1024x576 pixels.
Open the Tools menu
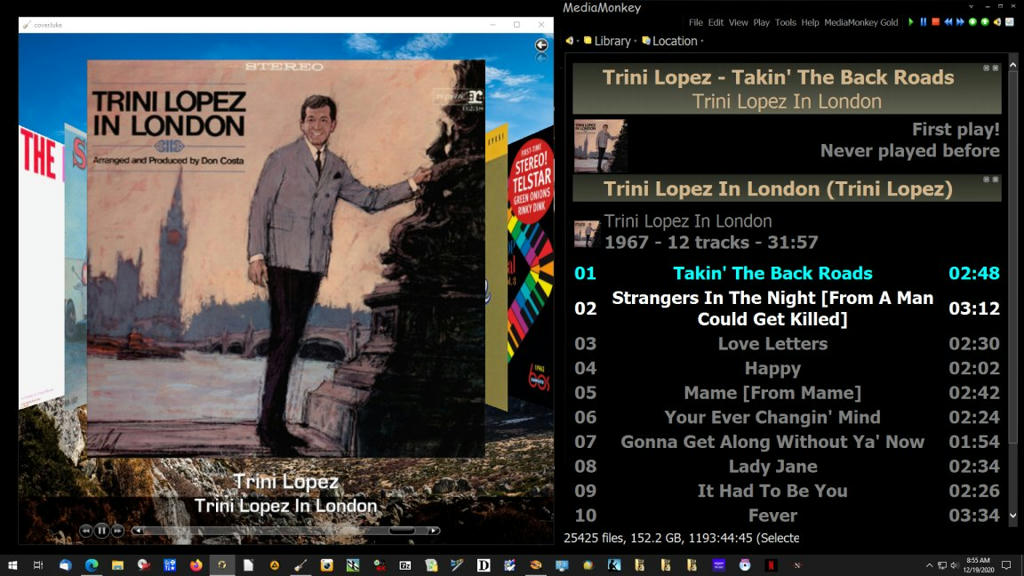point(785,22)
